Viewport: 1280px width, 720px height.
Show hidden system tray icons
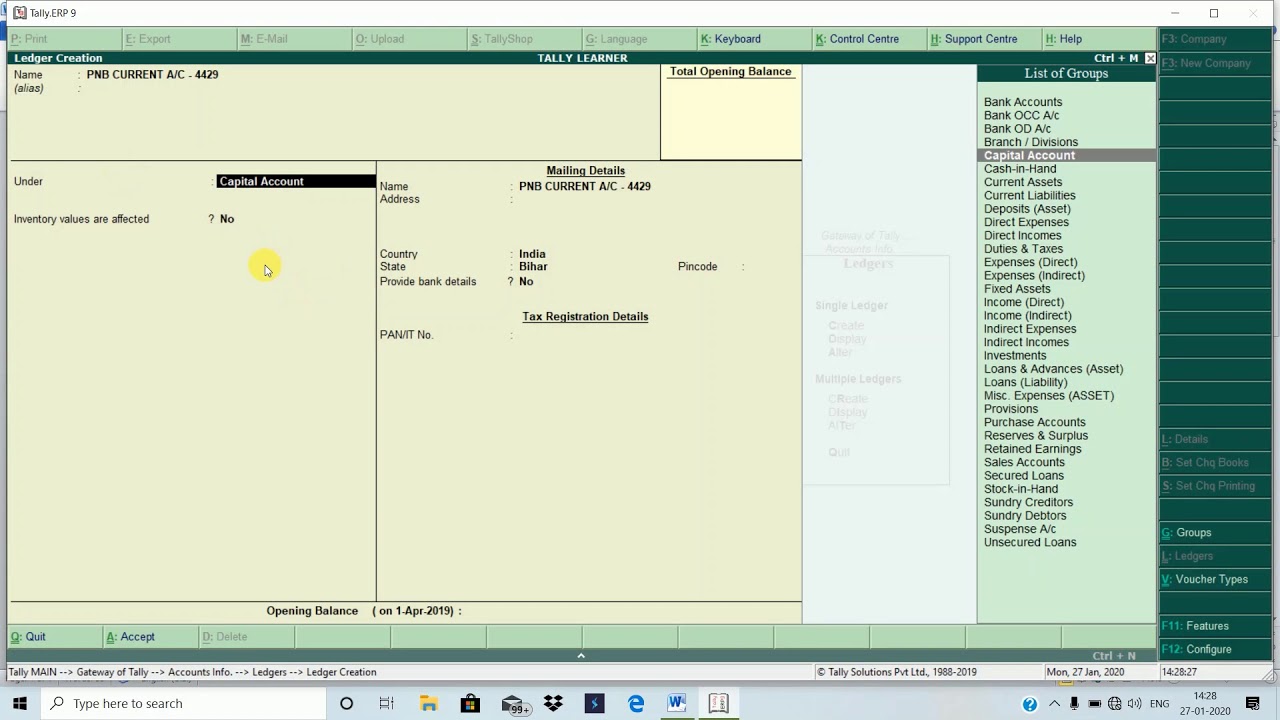pos(1054,704)
